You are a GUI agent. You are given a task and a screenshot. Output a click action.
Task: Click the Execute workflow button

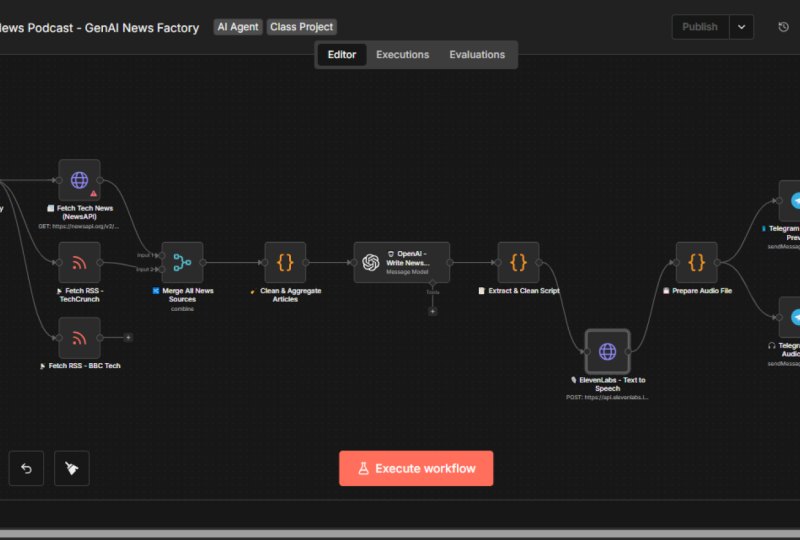416,468
